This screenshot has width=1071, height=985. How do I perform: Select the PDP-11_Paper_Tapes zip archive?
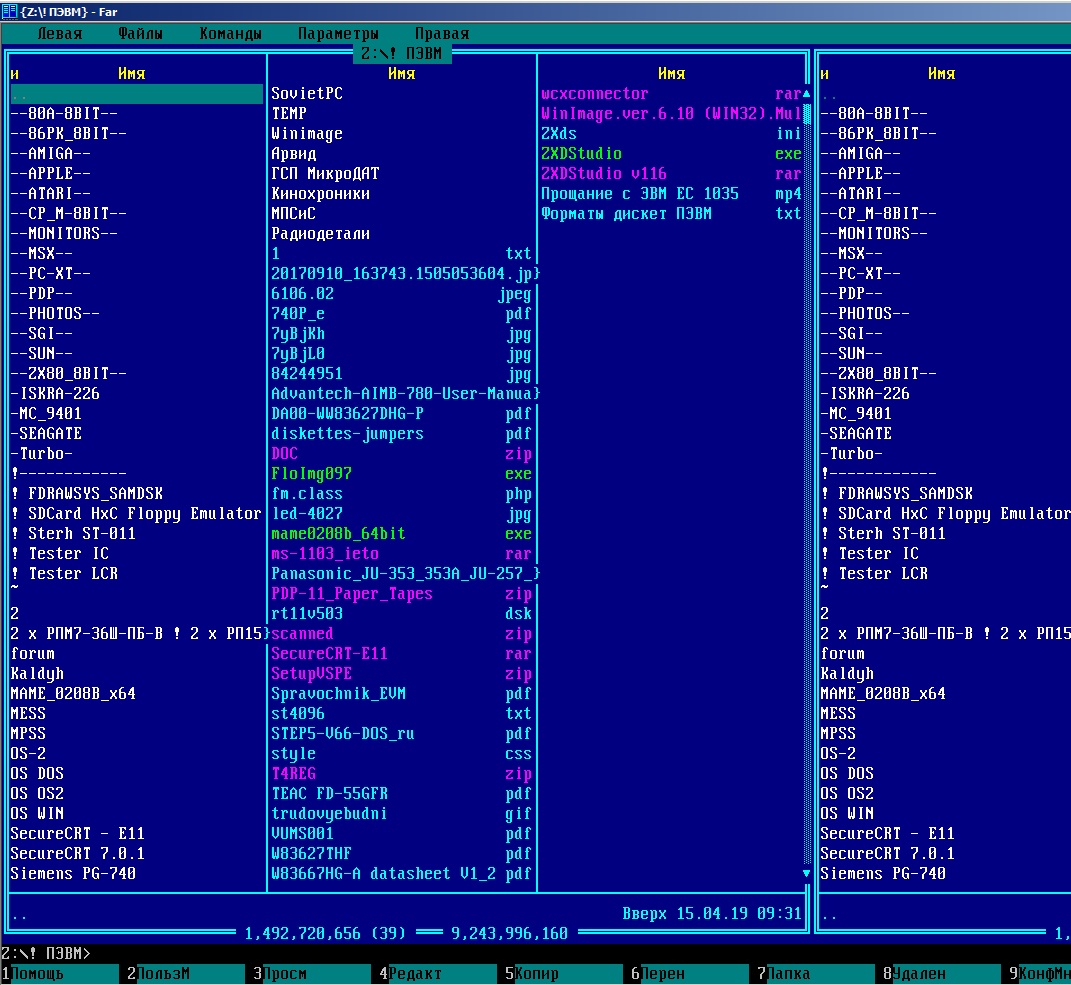[x=352, y=593]
